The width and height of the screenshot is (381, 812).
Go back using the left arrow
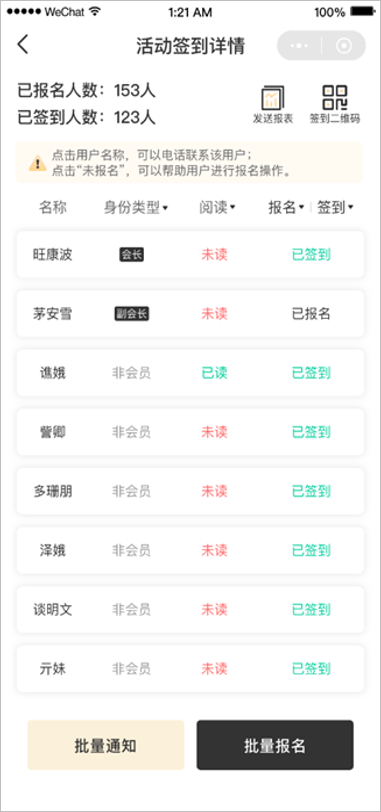pyautogui.click(x=22, y=45)
